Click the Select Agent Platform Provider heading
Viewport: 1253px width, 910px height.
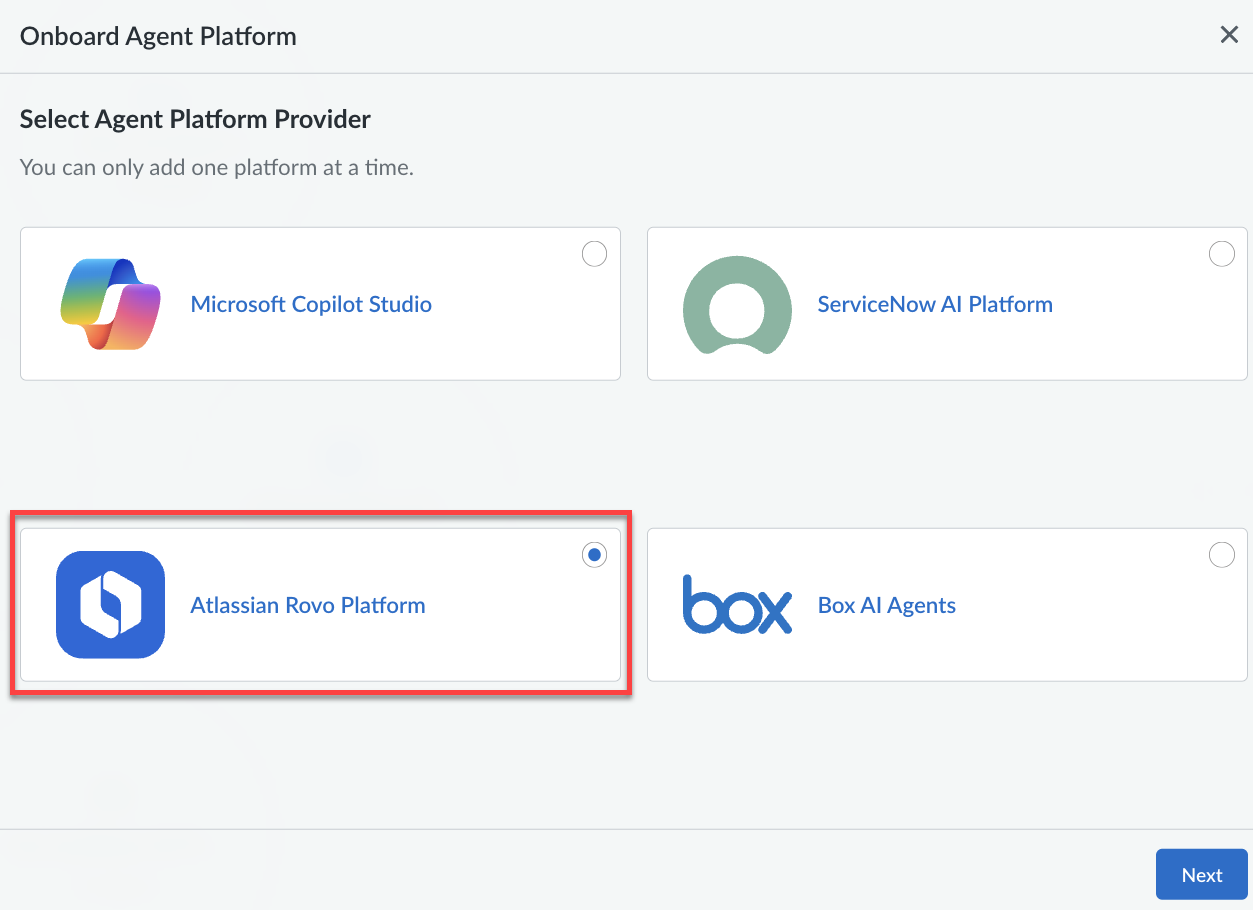(x=195, y=120)
